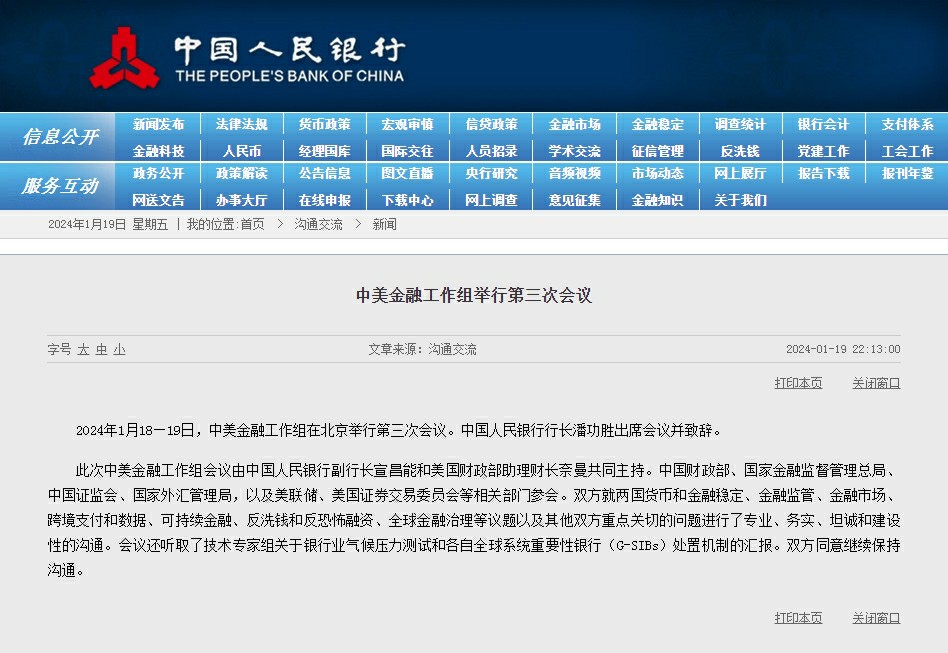Select 下载中心 navigation item
Screen dimensions: 948x653
pyautogui.click(x=407, y=200)
